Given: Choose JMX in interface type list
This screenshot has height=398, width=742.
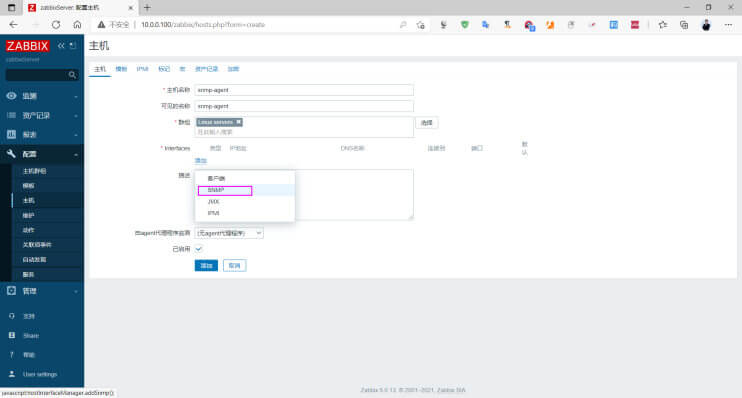Looking at the screenshot, I should click(245, 202).
